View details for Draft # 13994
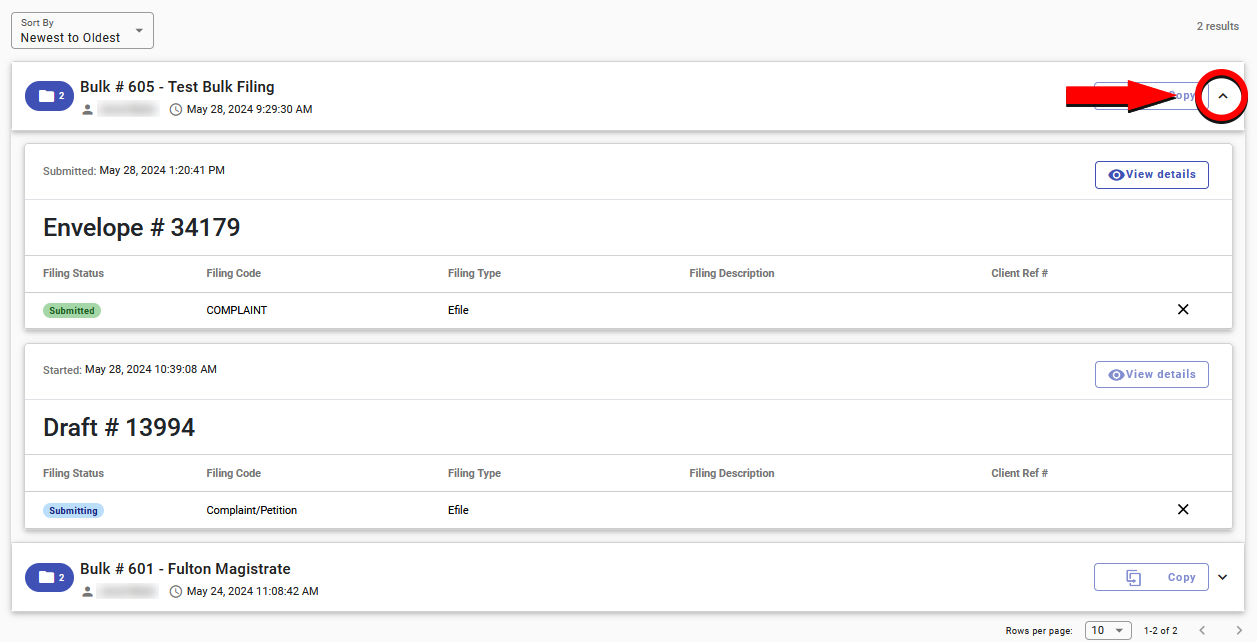This screenshot has height=642, width=1257. click(x=1152, y=374)
